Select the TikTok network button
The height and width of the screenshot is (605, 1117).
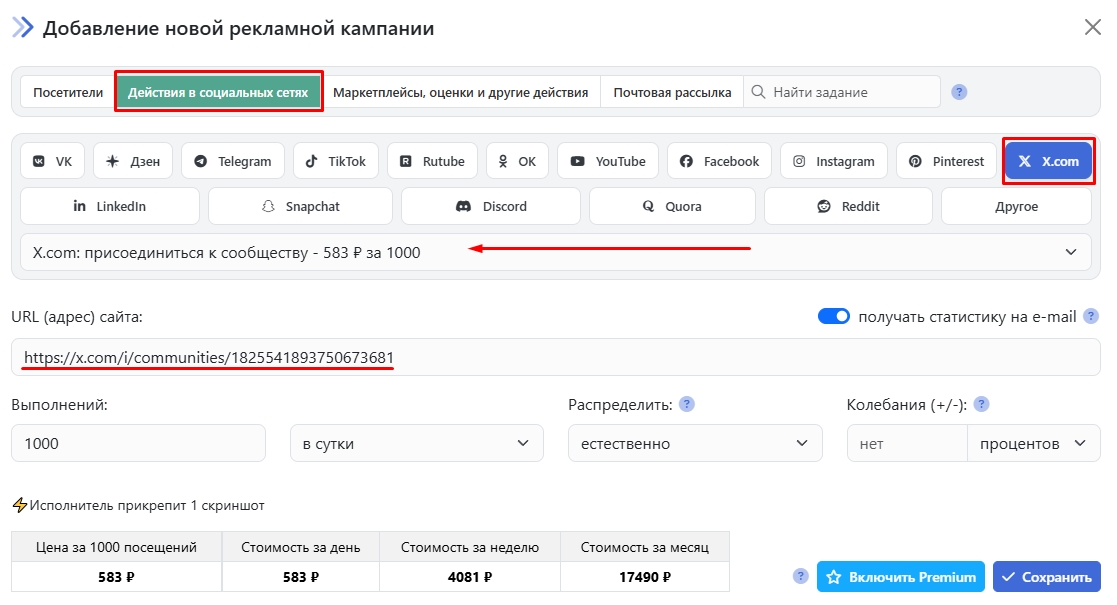point(336,161)
